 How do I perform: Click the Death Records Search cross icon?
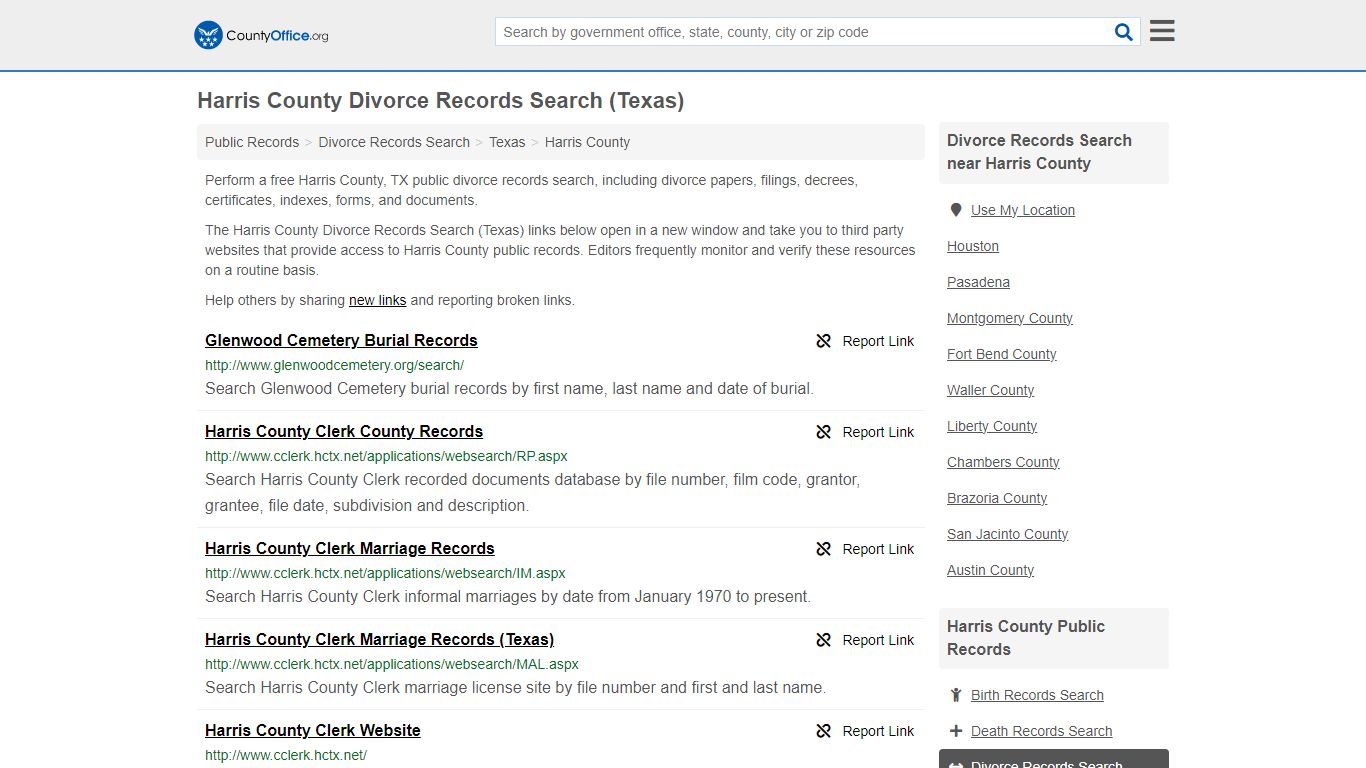coord(956,731)
